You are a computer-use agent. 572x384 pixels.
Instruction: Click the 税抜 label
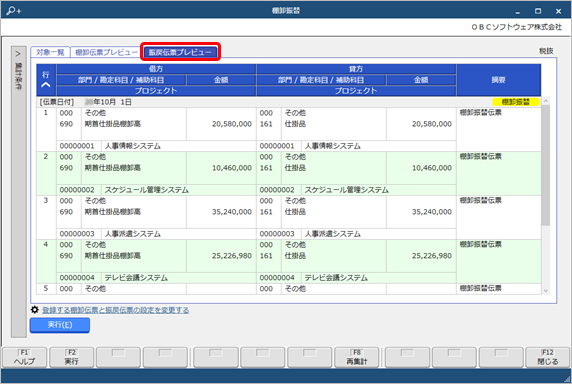coord(546,51)
